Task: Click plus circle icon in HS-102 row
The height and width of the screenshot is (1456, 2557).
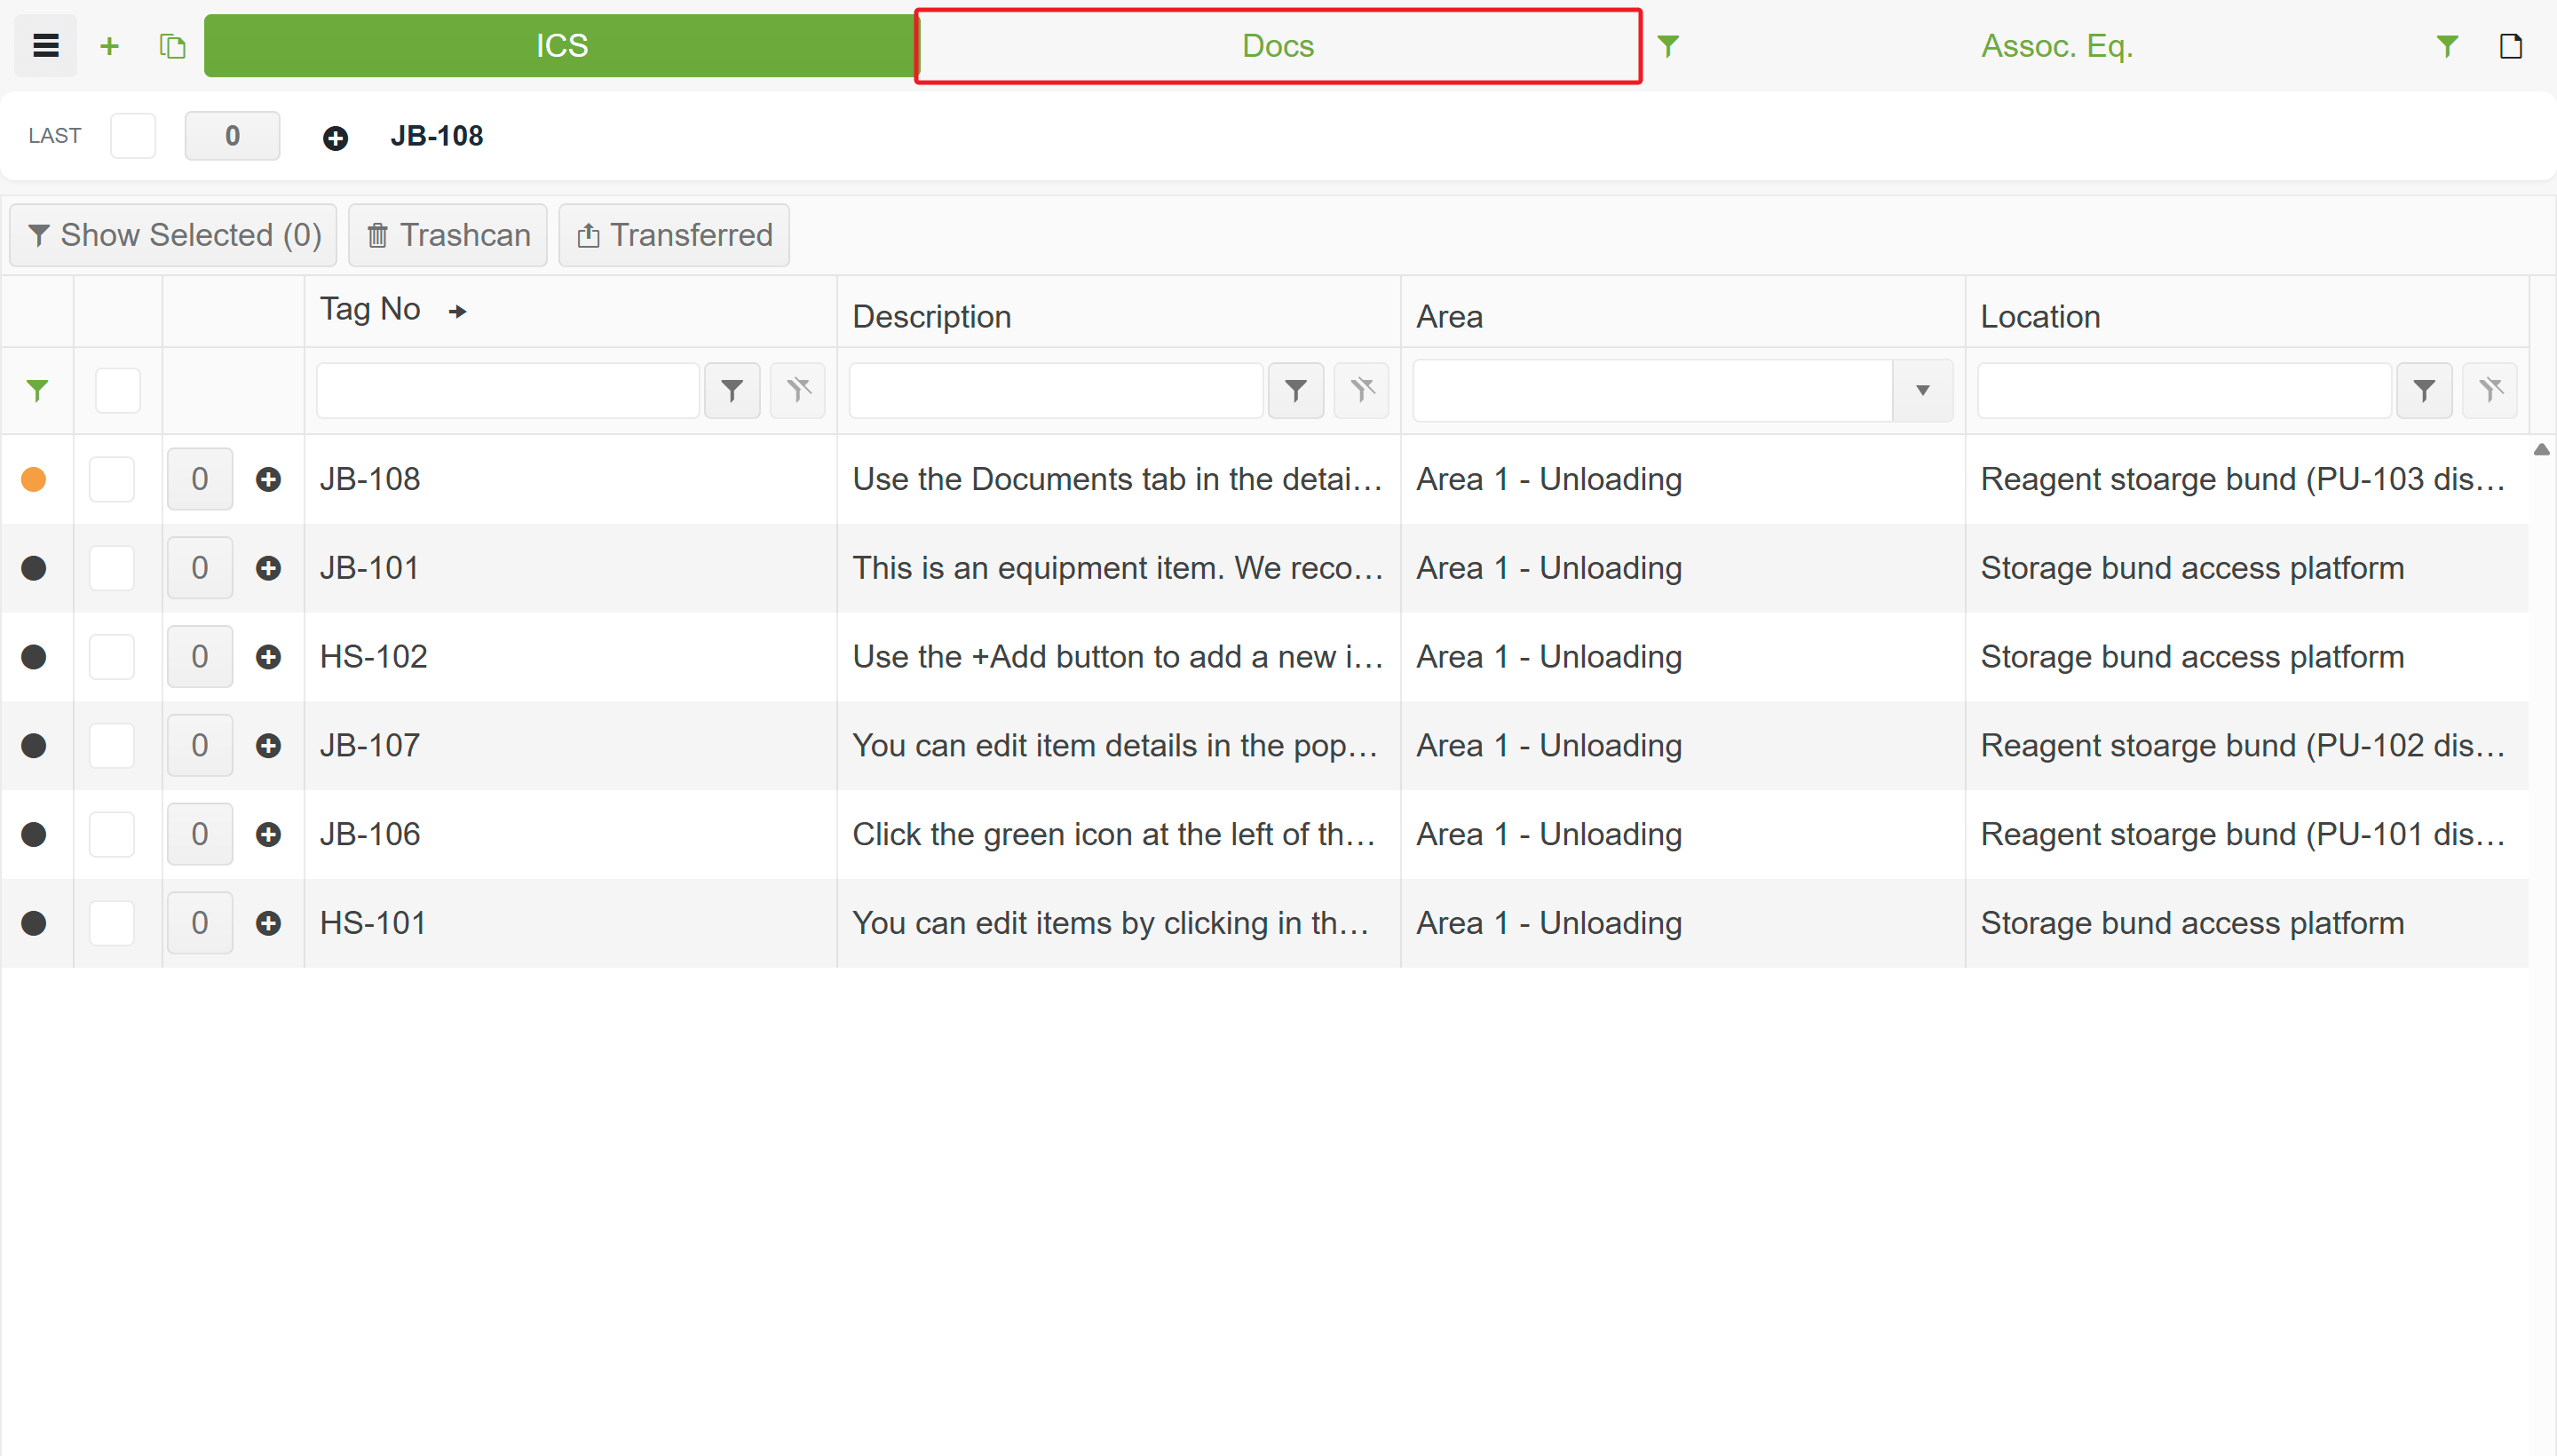Action: pos(268,657)
